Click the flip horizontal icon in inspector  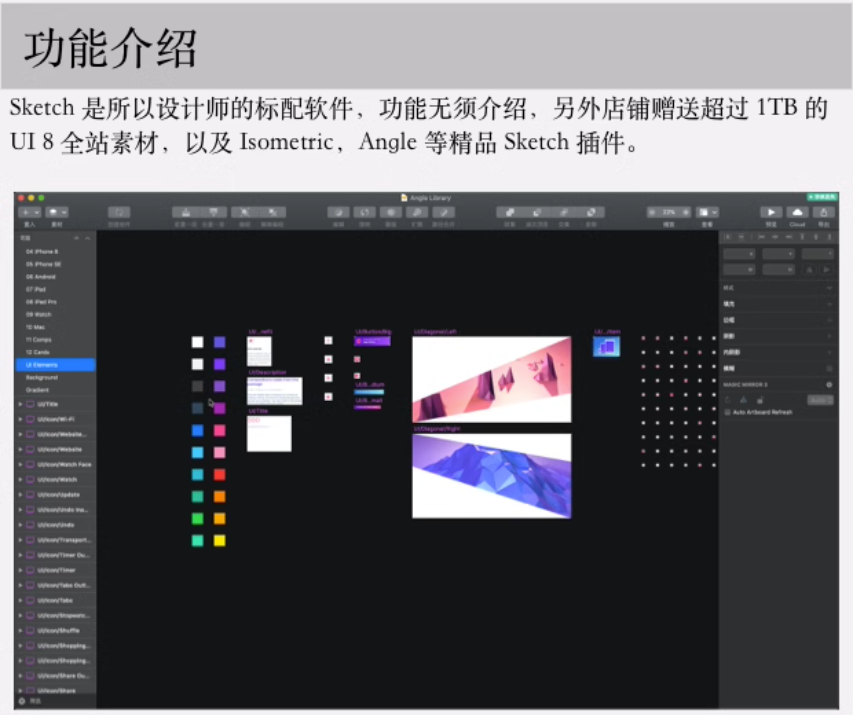808,269
